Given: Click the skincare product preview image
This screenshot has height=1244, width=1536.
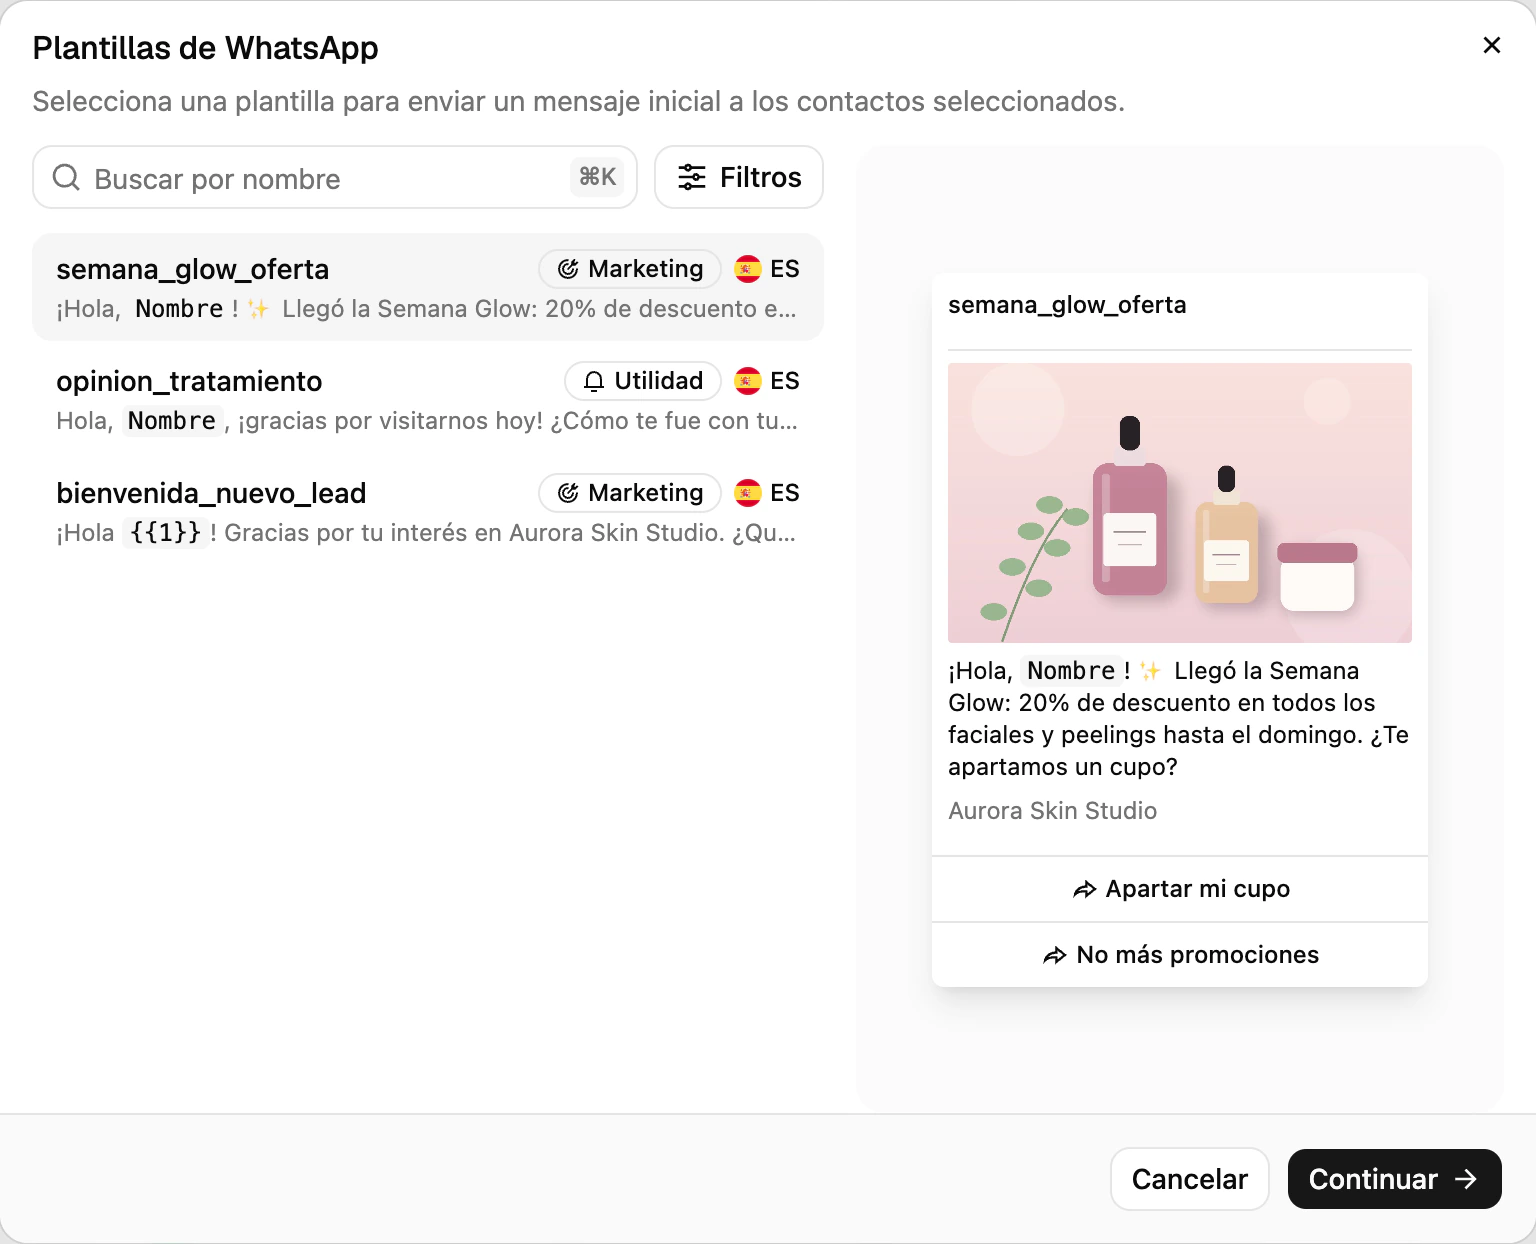Looking at the screenshot, I should [x=1180, y=502].
